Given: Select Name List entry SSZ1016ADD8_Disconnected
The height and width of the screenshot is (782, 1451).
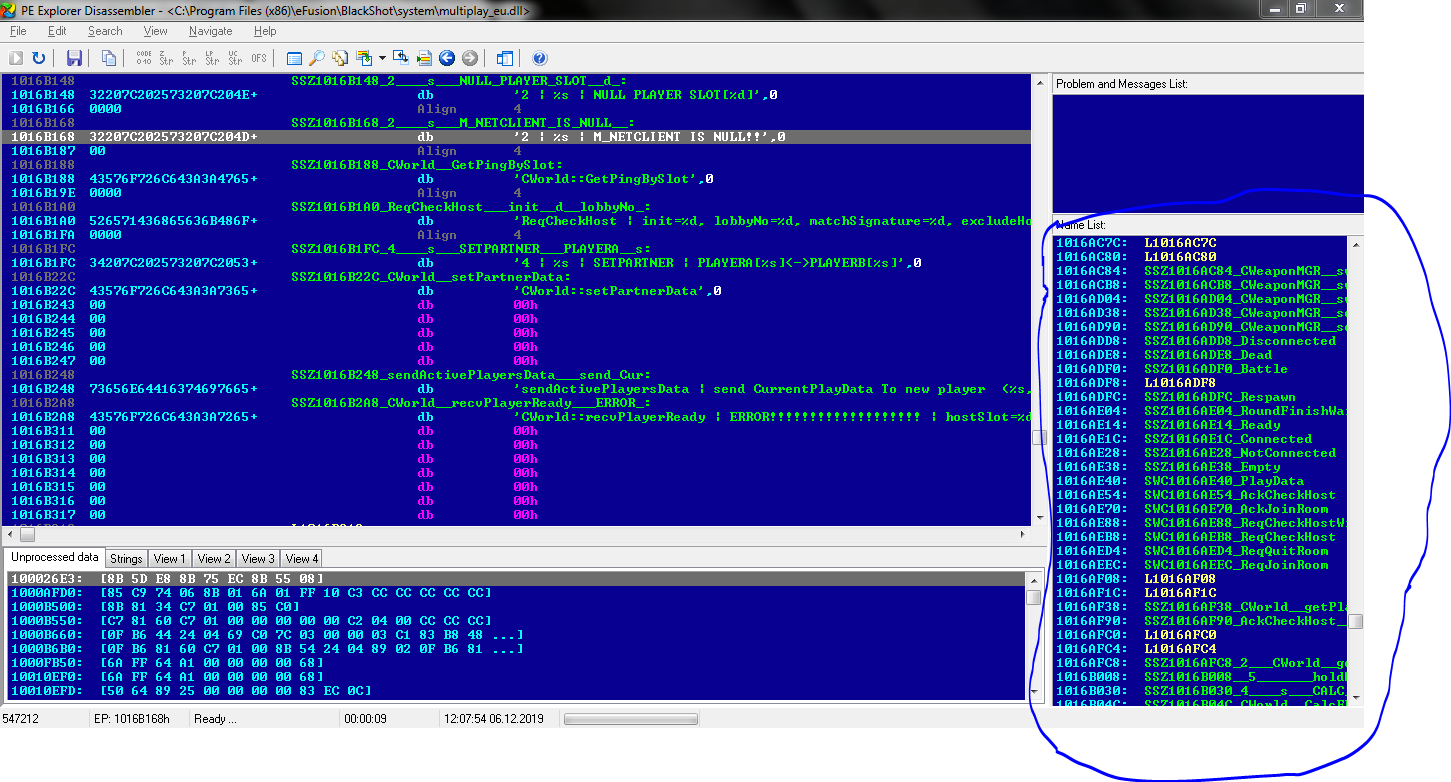Looking at the screenshot, I should [x=1200, y=341].
